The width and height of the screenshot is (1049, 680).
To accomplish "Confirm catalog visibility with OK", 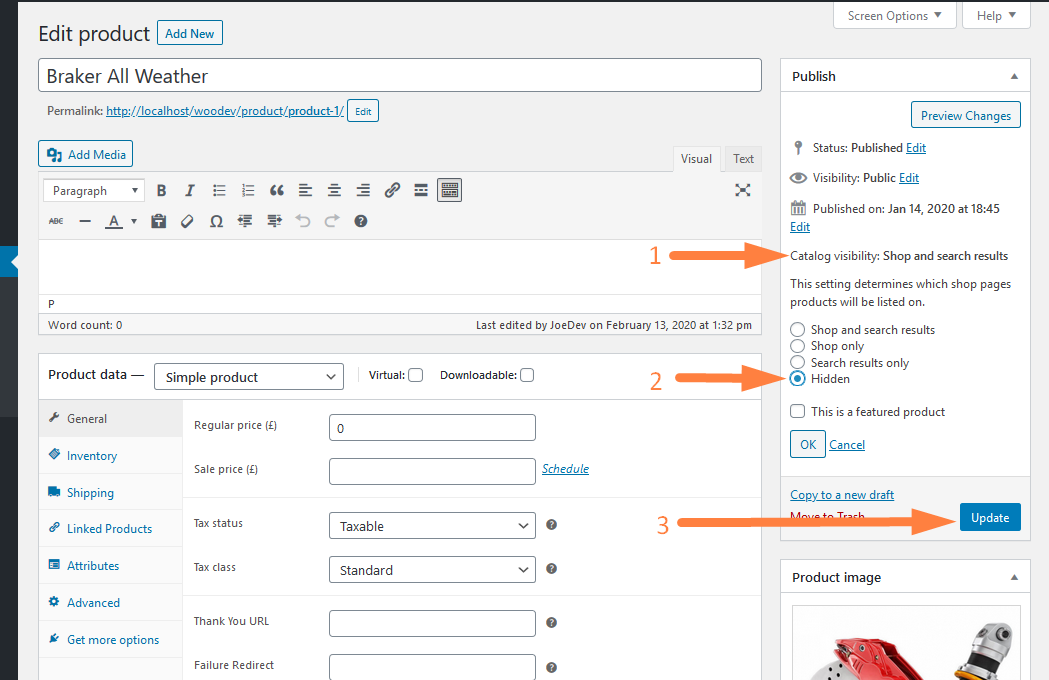I will (x=807, y=444).
